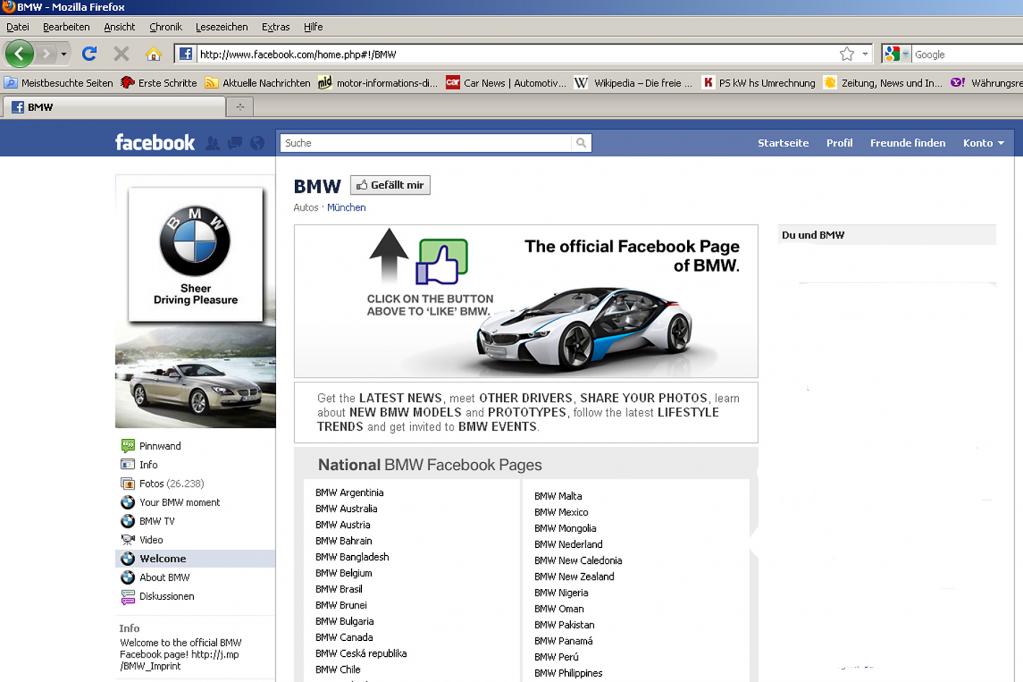
Task: Open the Info sidebar item
Action: [139, 465]
